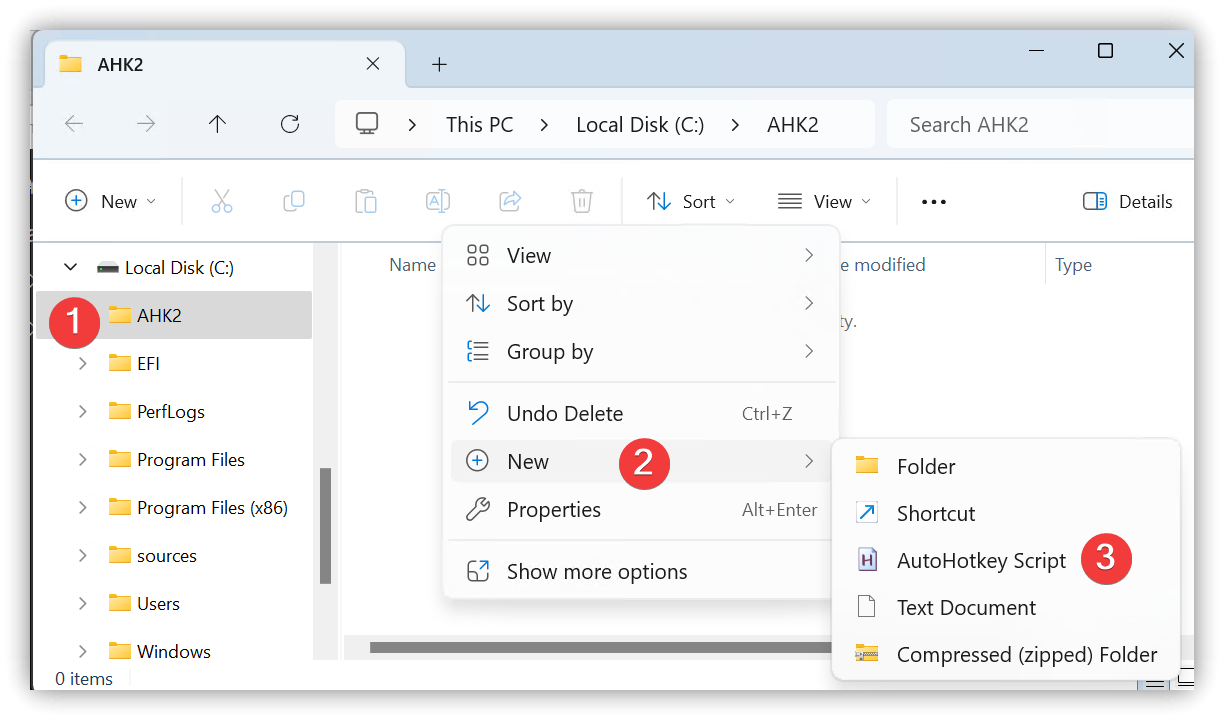Maximize the File Explorer window
The width and height of the screenshot is (1224, 720).
point(1105,51)
